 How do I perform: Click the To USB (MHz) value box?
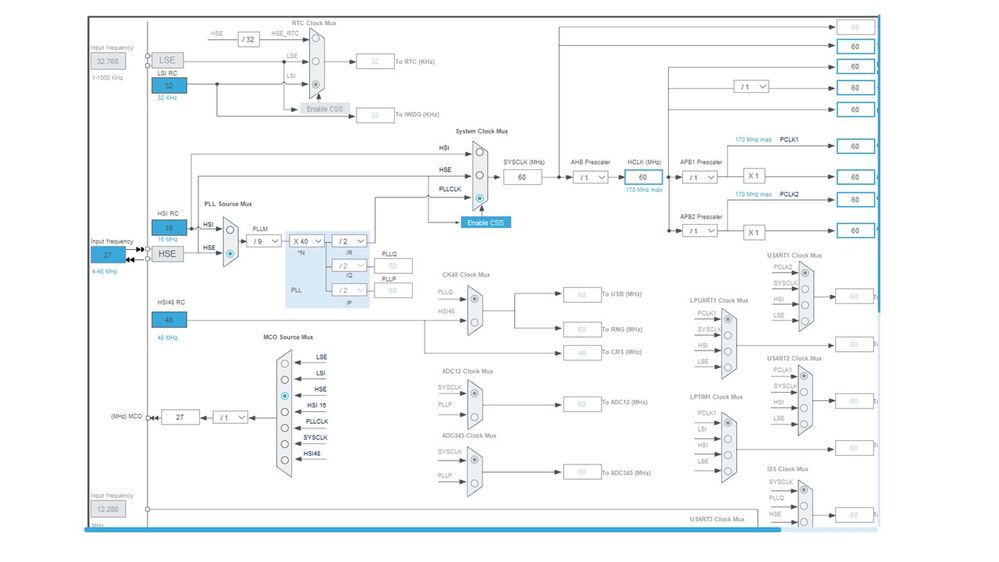point(582,295)
